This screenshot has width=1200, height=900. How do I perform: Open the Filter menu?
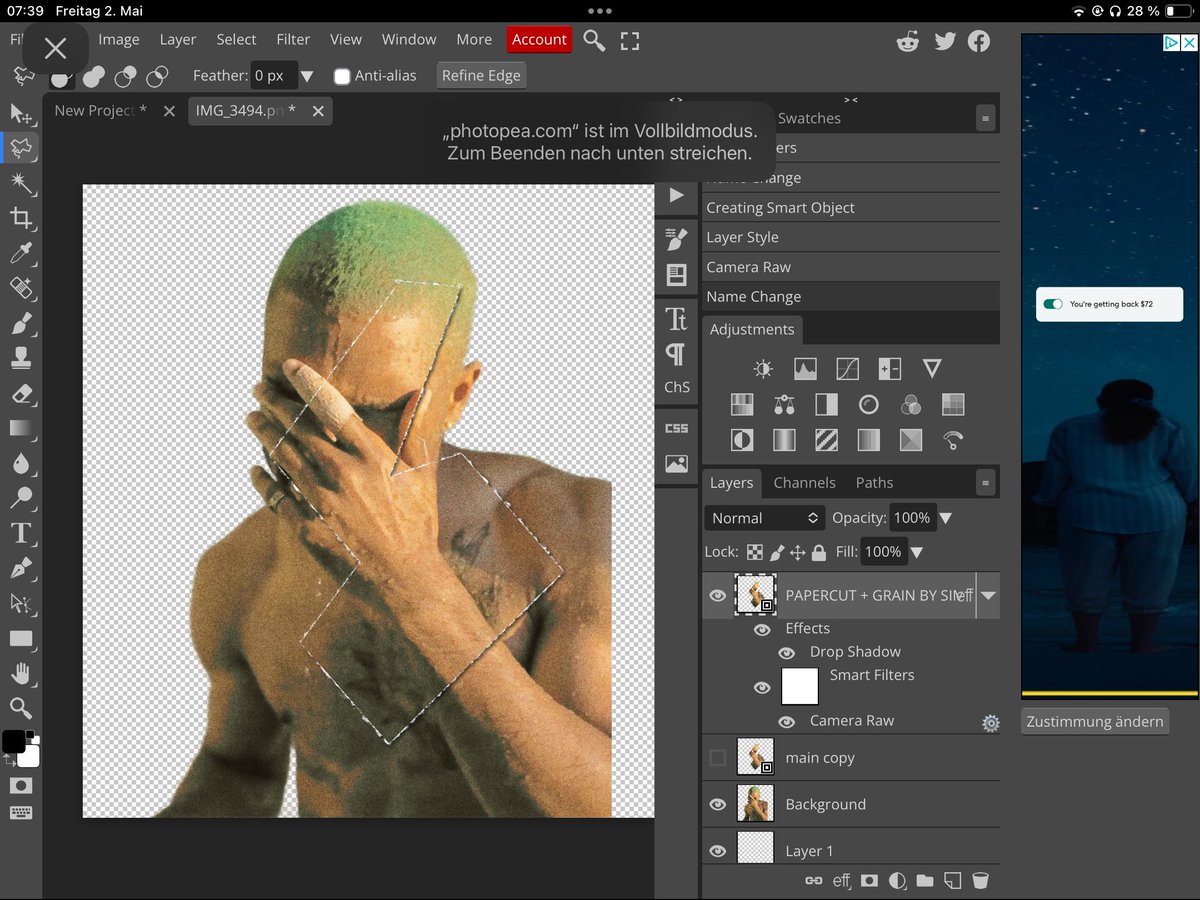[x=293, y=40]
